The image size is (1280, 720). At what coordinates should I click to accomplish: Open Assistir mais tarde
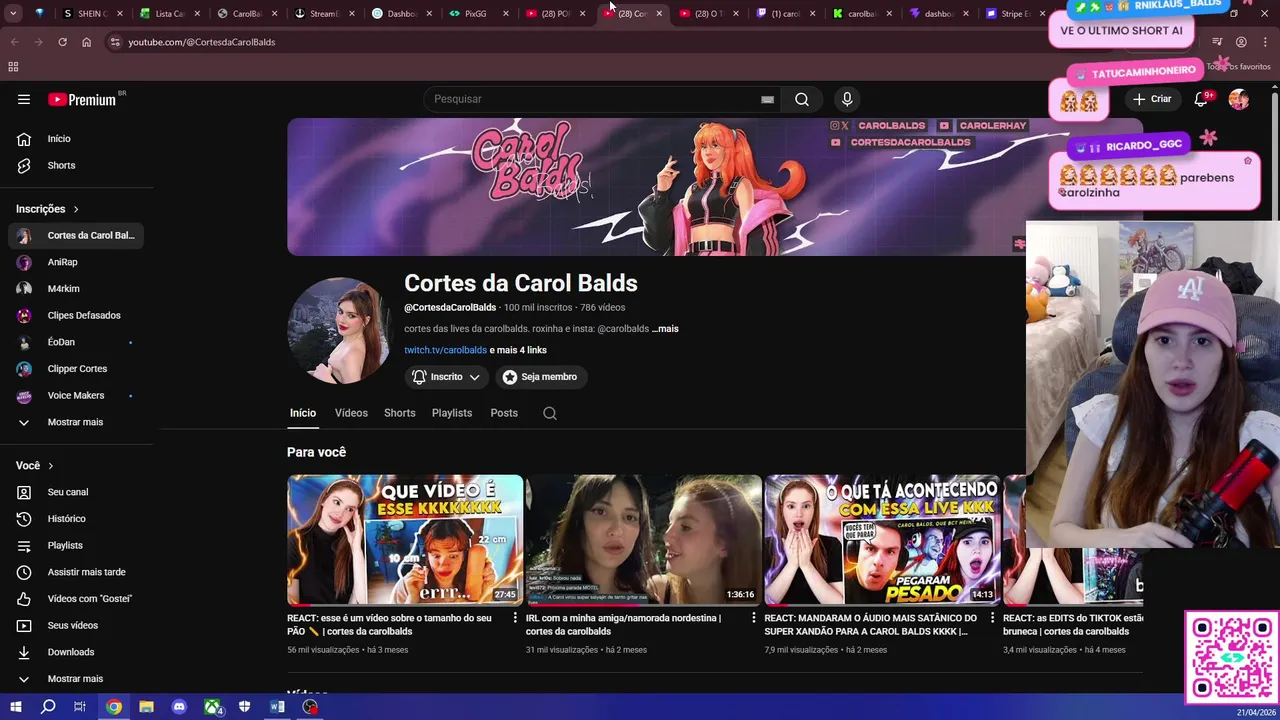(x=77, y=572)
